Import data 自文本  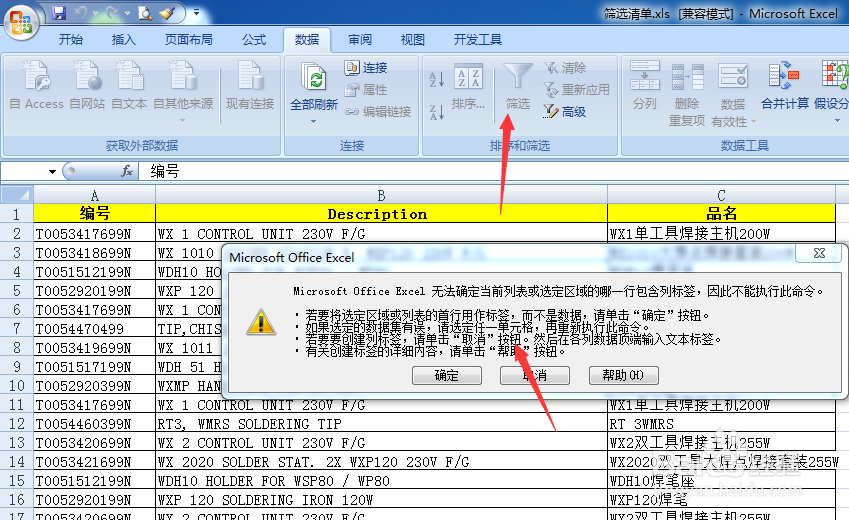point(129,86)
